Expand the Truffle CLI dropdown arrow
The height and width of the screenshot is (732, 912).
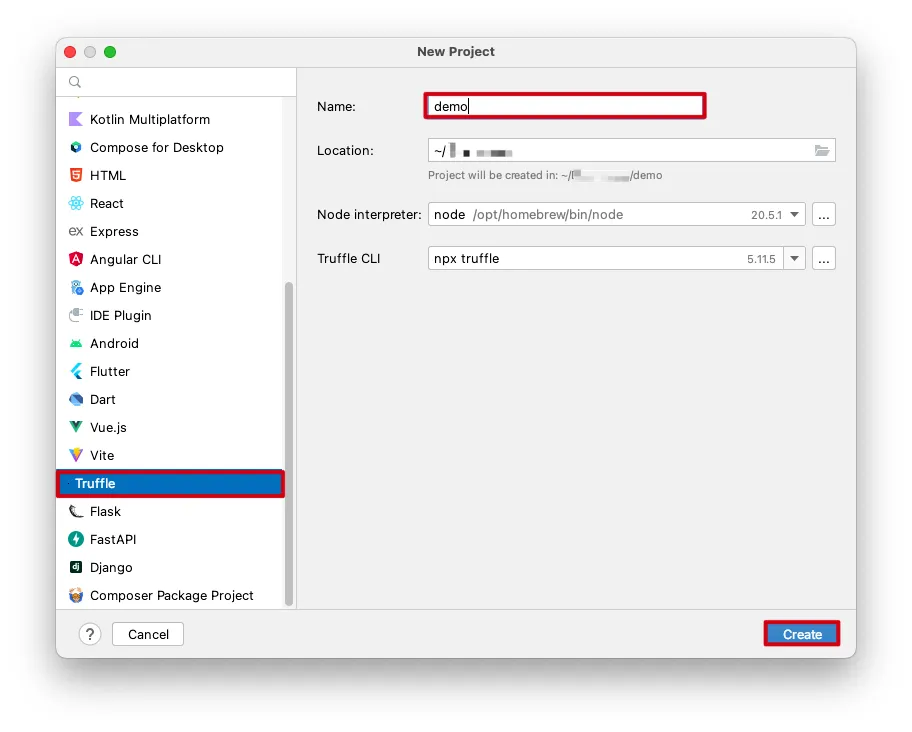(x=795, y=258)
